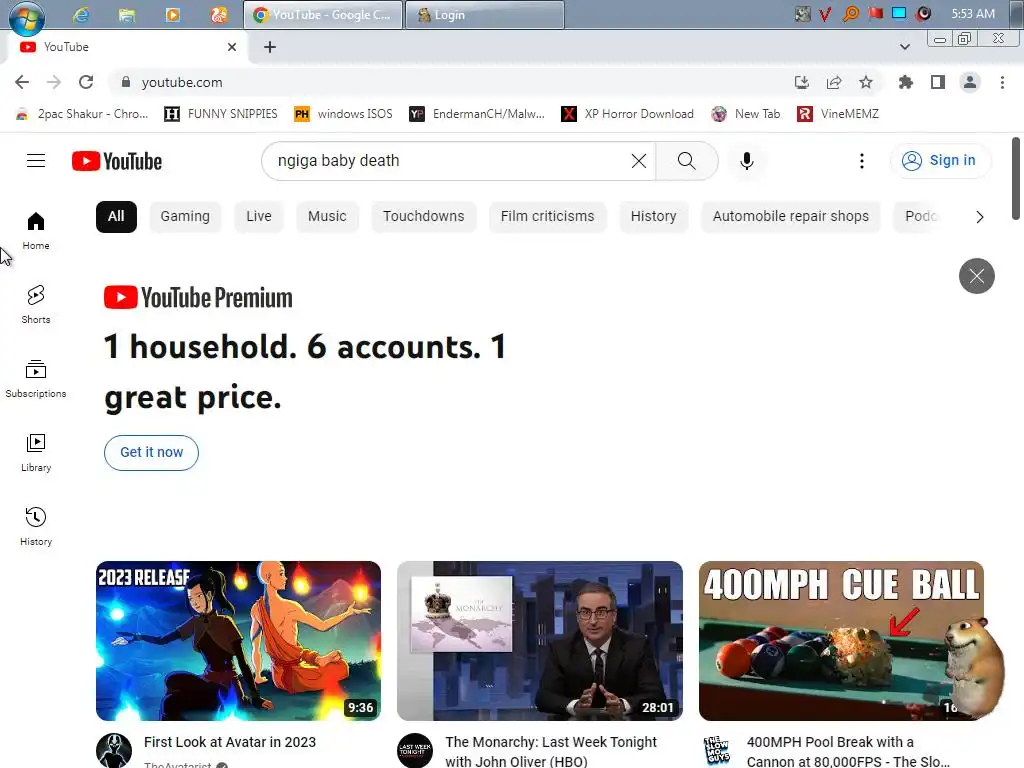The height and width of the screenshot is (768, 1024).
Task: Open windows ISOS bookmark
Action: click(344, 114)
